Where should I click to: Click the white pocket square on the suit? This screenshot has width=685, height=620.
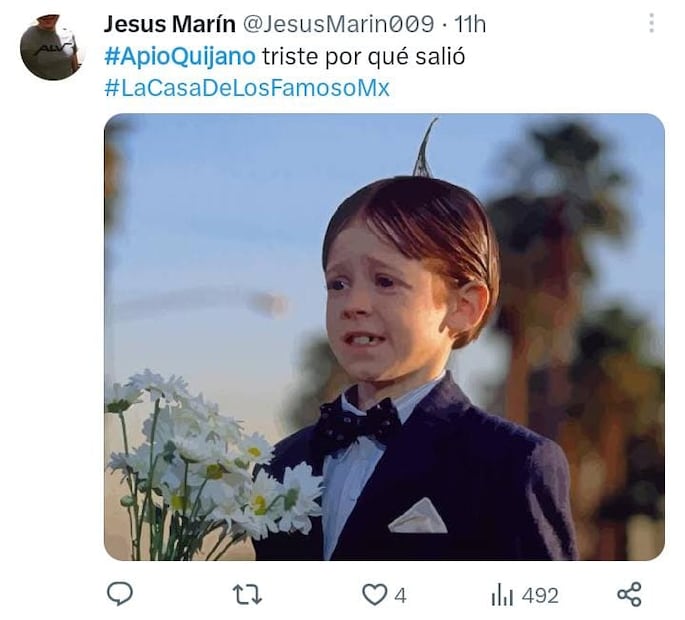point(418,517)
